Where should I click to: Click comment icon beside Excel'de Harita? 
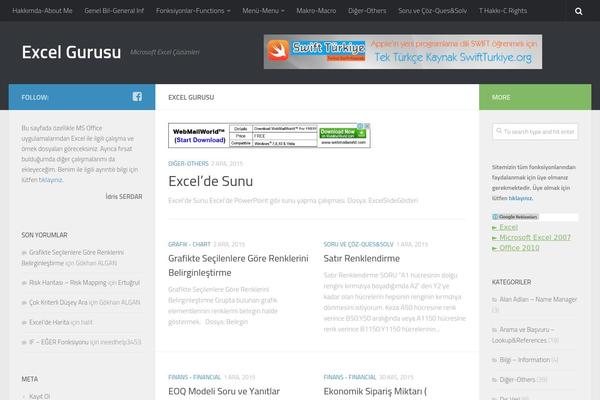pos(24,323)
